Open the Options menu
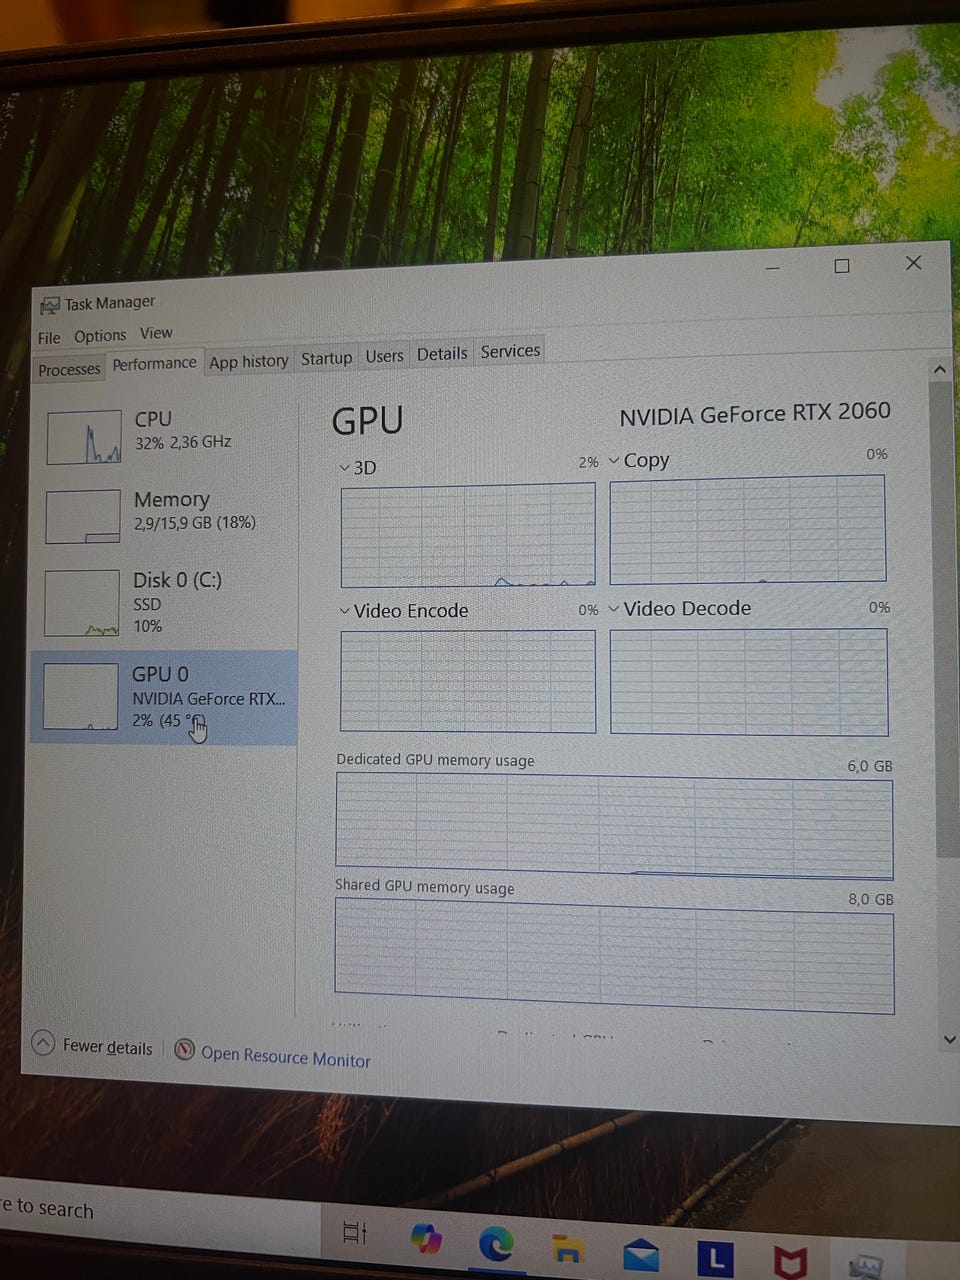This screenshot has height=1280, width=960. [100, 336]
